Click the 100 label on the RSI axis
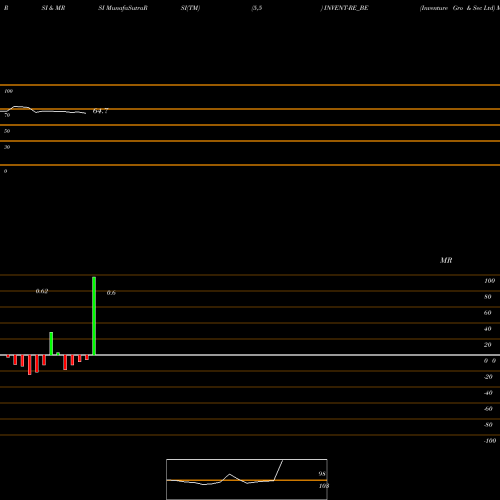Screen dimensions: 500x500 9,91
